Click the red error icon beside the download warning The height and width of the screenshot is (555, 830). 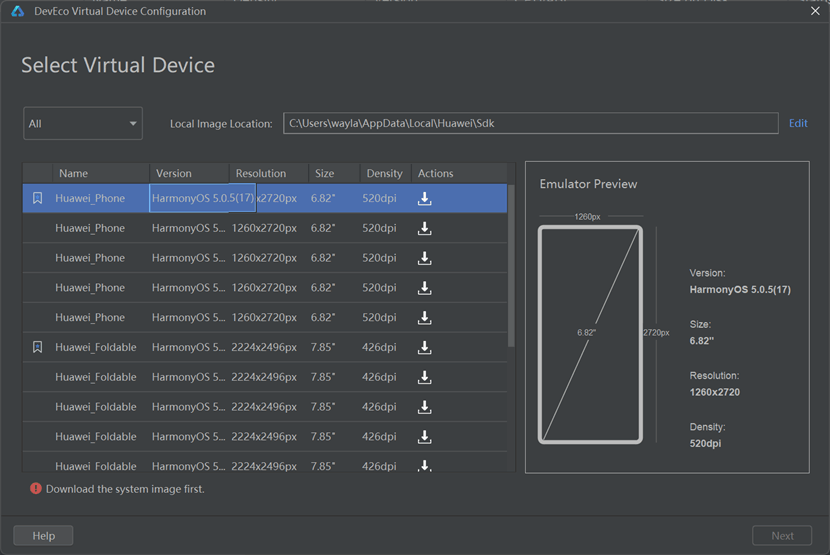click(x=35, y=488)
